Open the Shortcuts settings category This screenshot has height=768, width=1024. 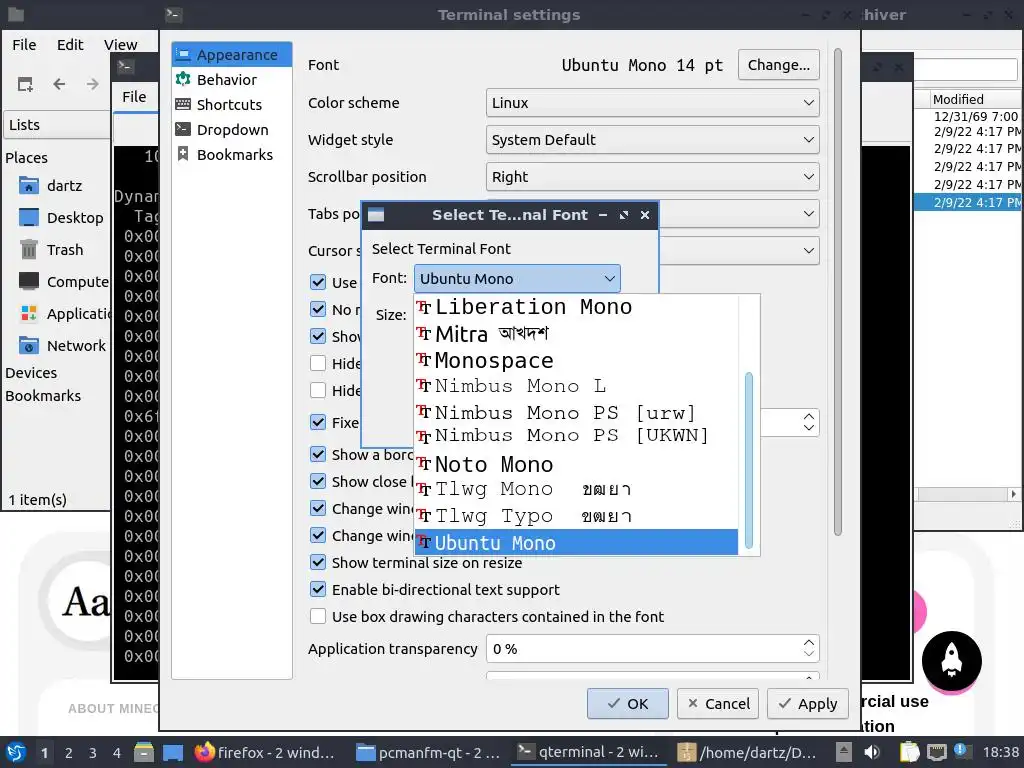pyautogui.click(x=232, y=104)
